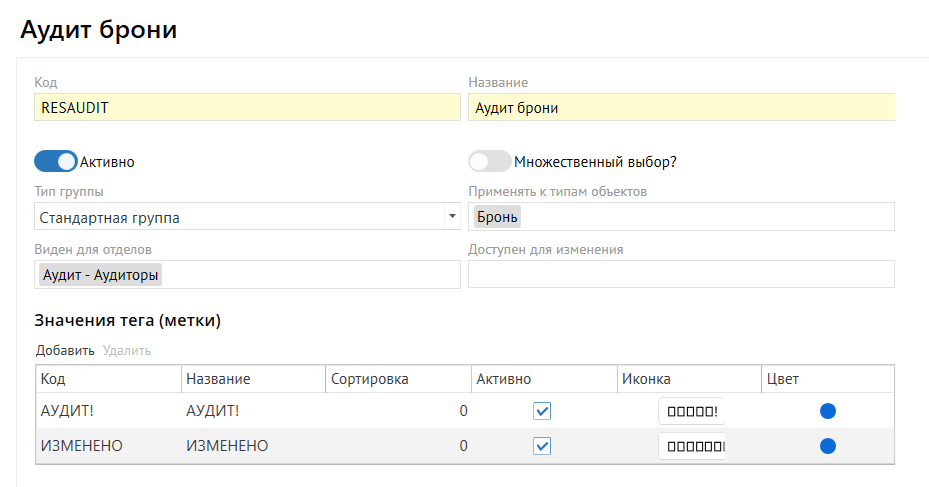The height and width of the screenshot is (487, 929).
Task: Click the АУДИТ! row icon badge
Action: pyautogui.click(x=691, y=411)
